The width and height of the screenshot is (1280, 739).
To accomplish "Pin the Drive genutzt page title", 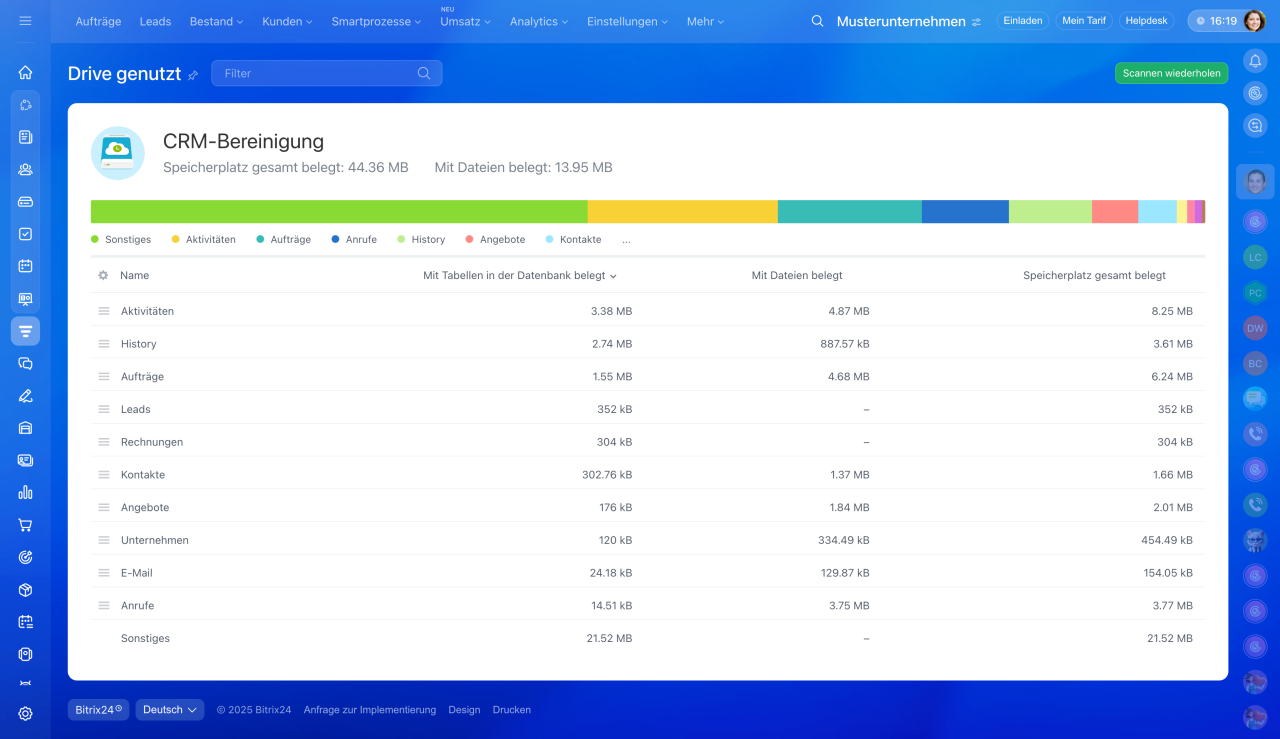I will click(193, 75).
